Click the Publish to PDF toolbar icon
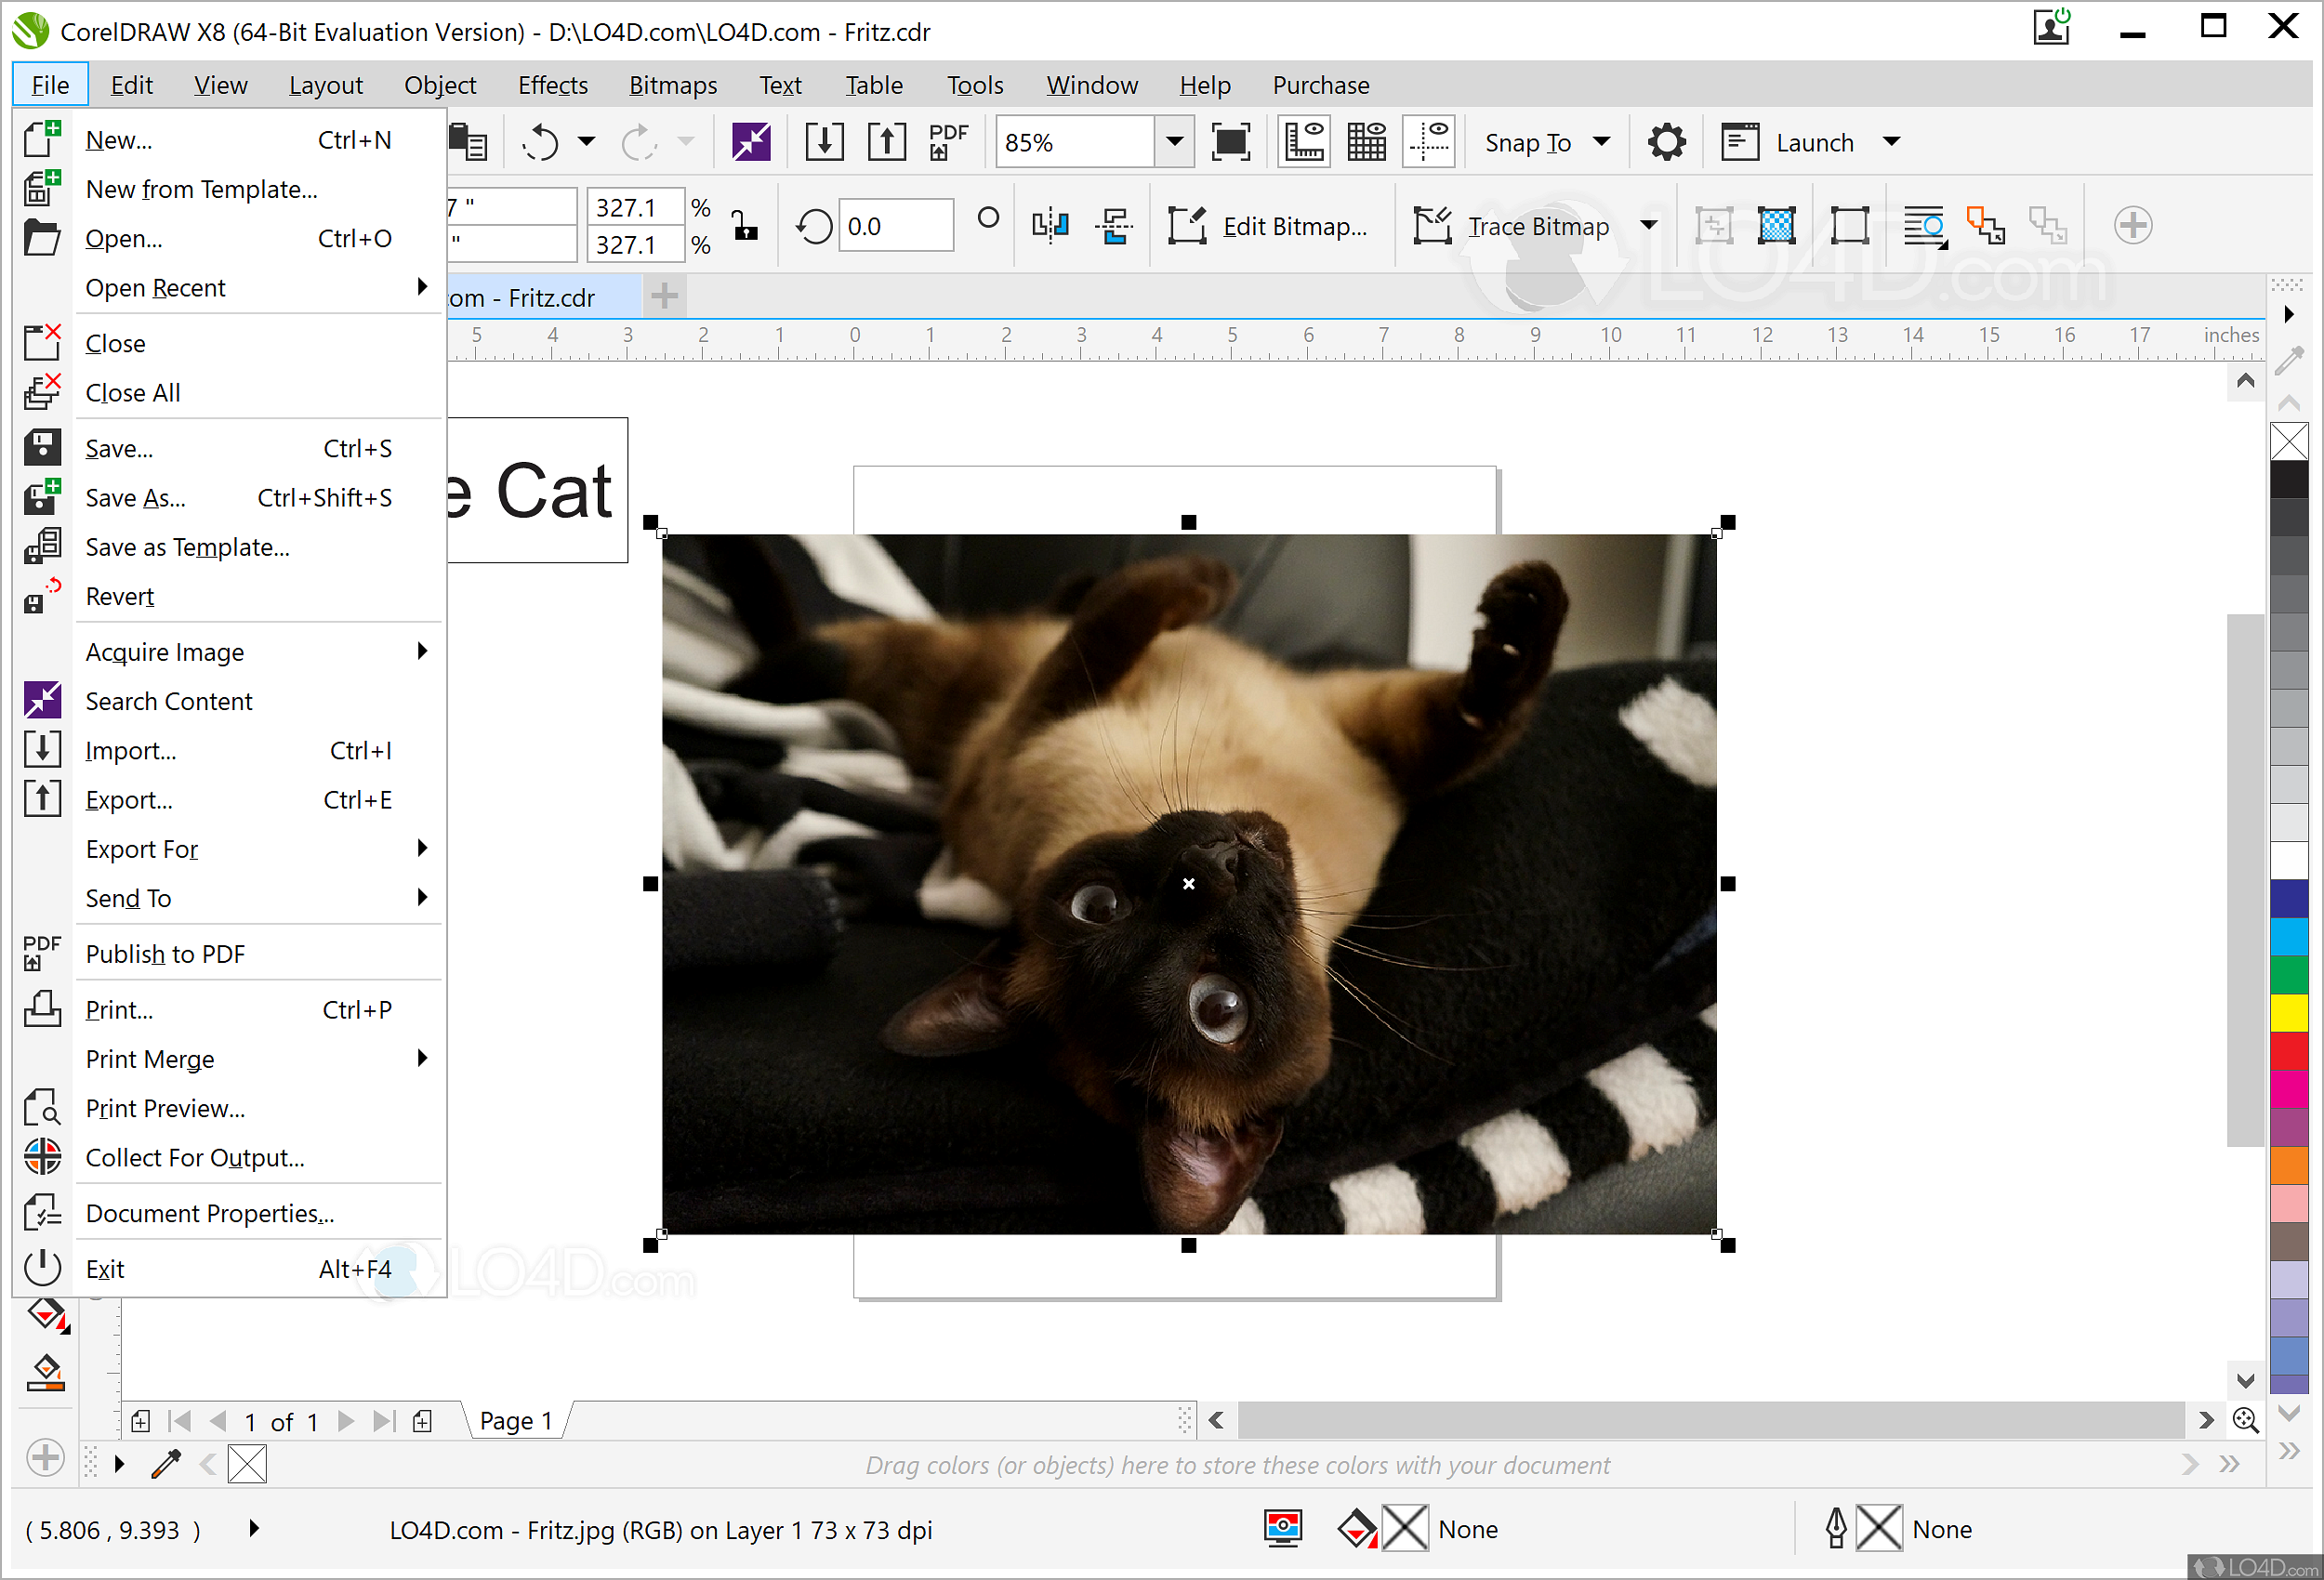This screenshot has width=2324, height=1580. (x=947, y=142)
